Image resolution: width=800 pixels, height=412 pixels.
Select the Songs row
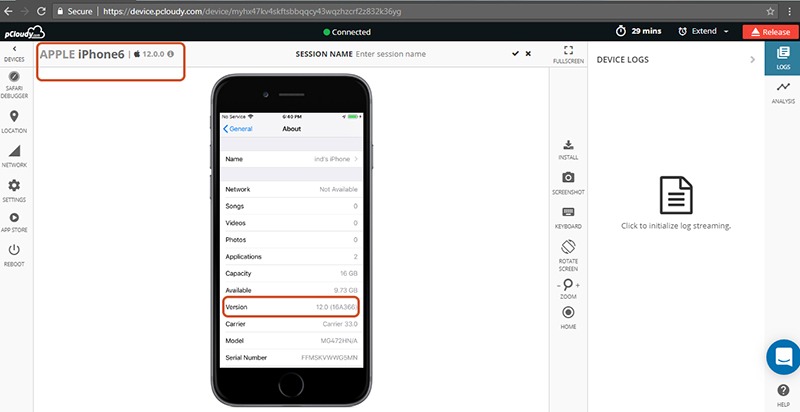[x=291, y=206]
